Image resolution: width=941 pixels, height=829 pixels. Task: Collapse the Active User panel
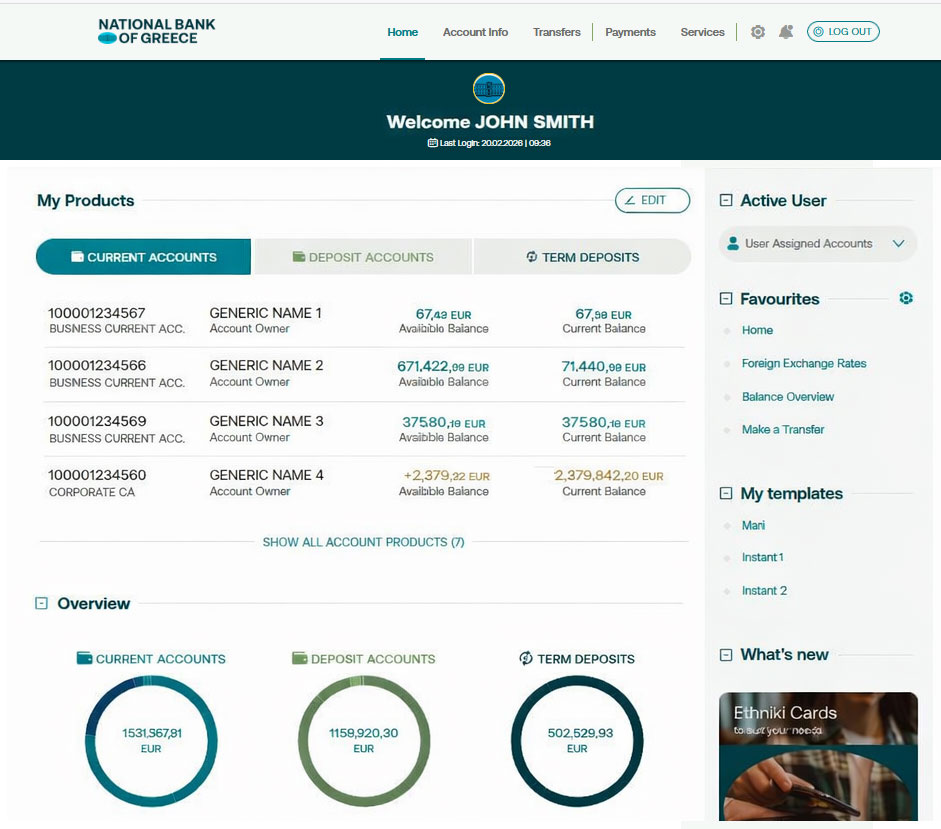726,200
